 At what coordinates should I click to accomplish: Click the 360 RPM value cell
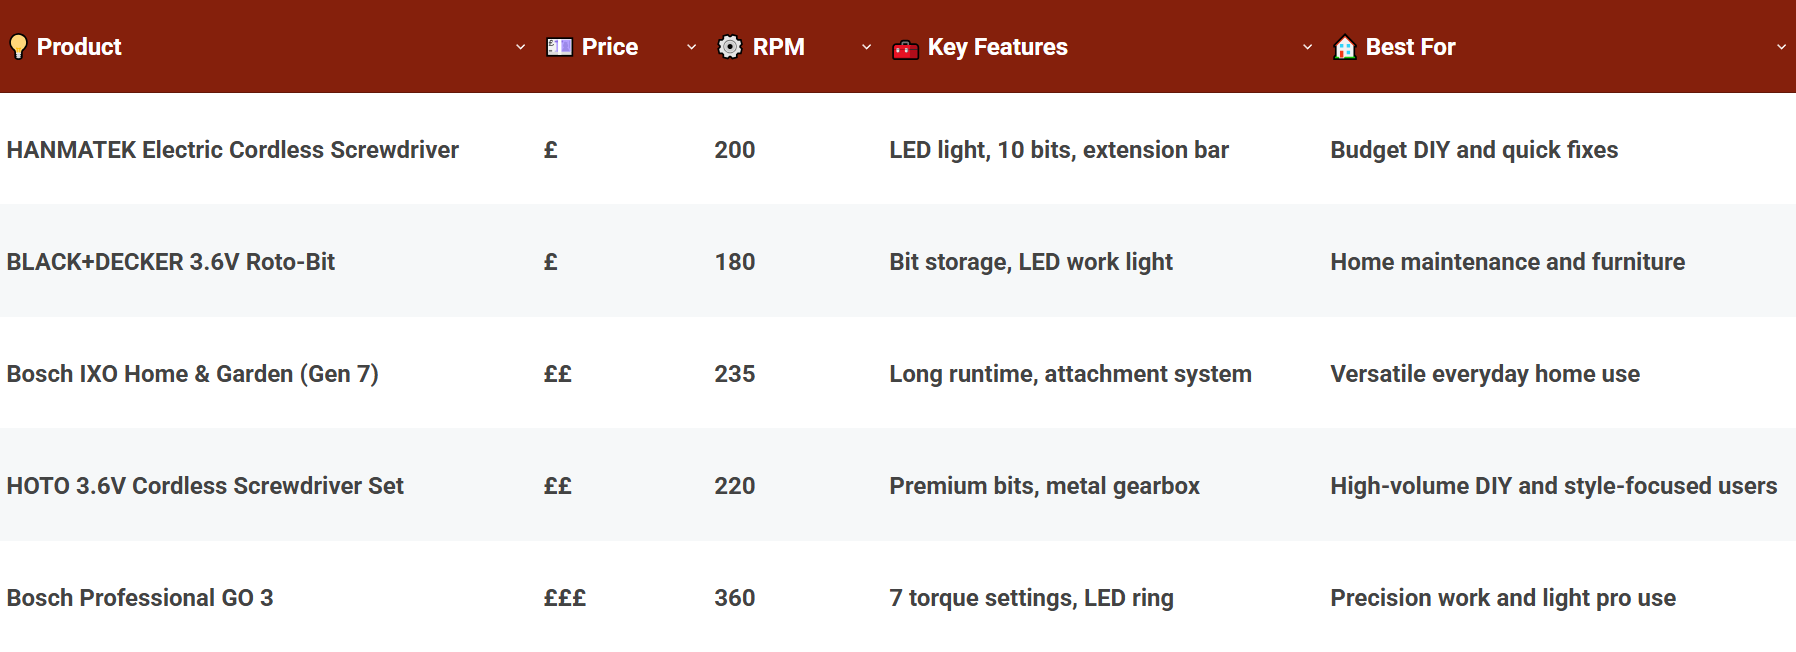pos(734,598)
